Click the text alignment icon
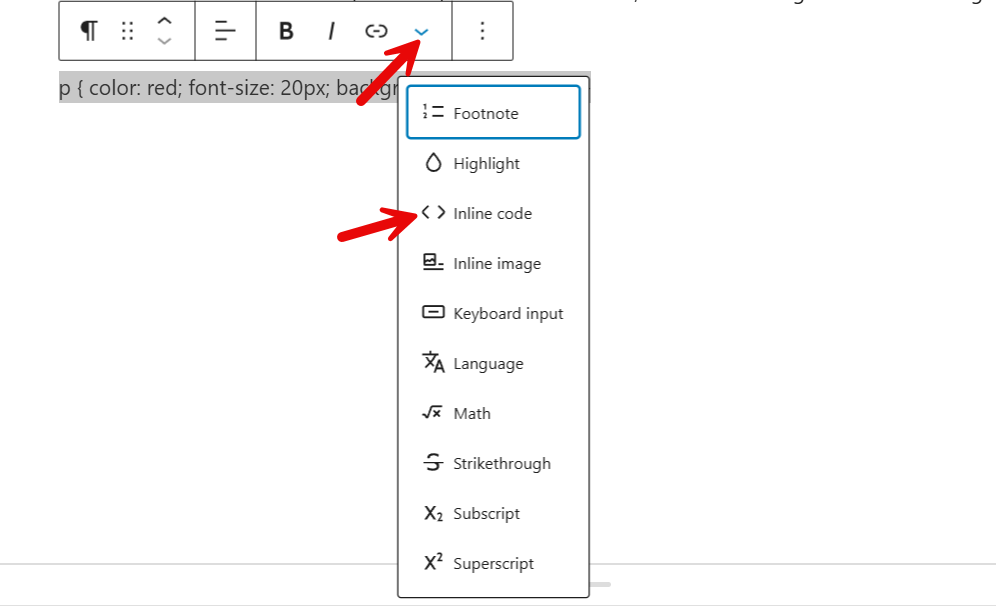The width and height of the screenshot is (996, 612). 225,31
